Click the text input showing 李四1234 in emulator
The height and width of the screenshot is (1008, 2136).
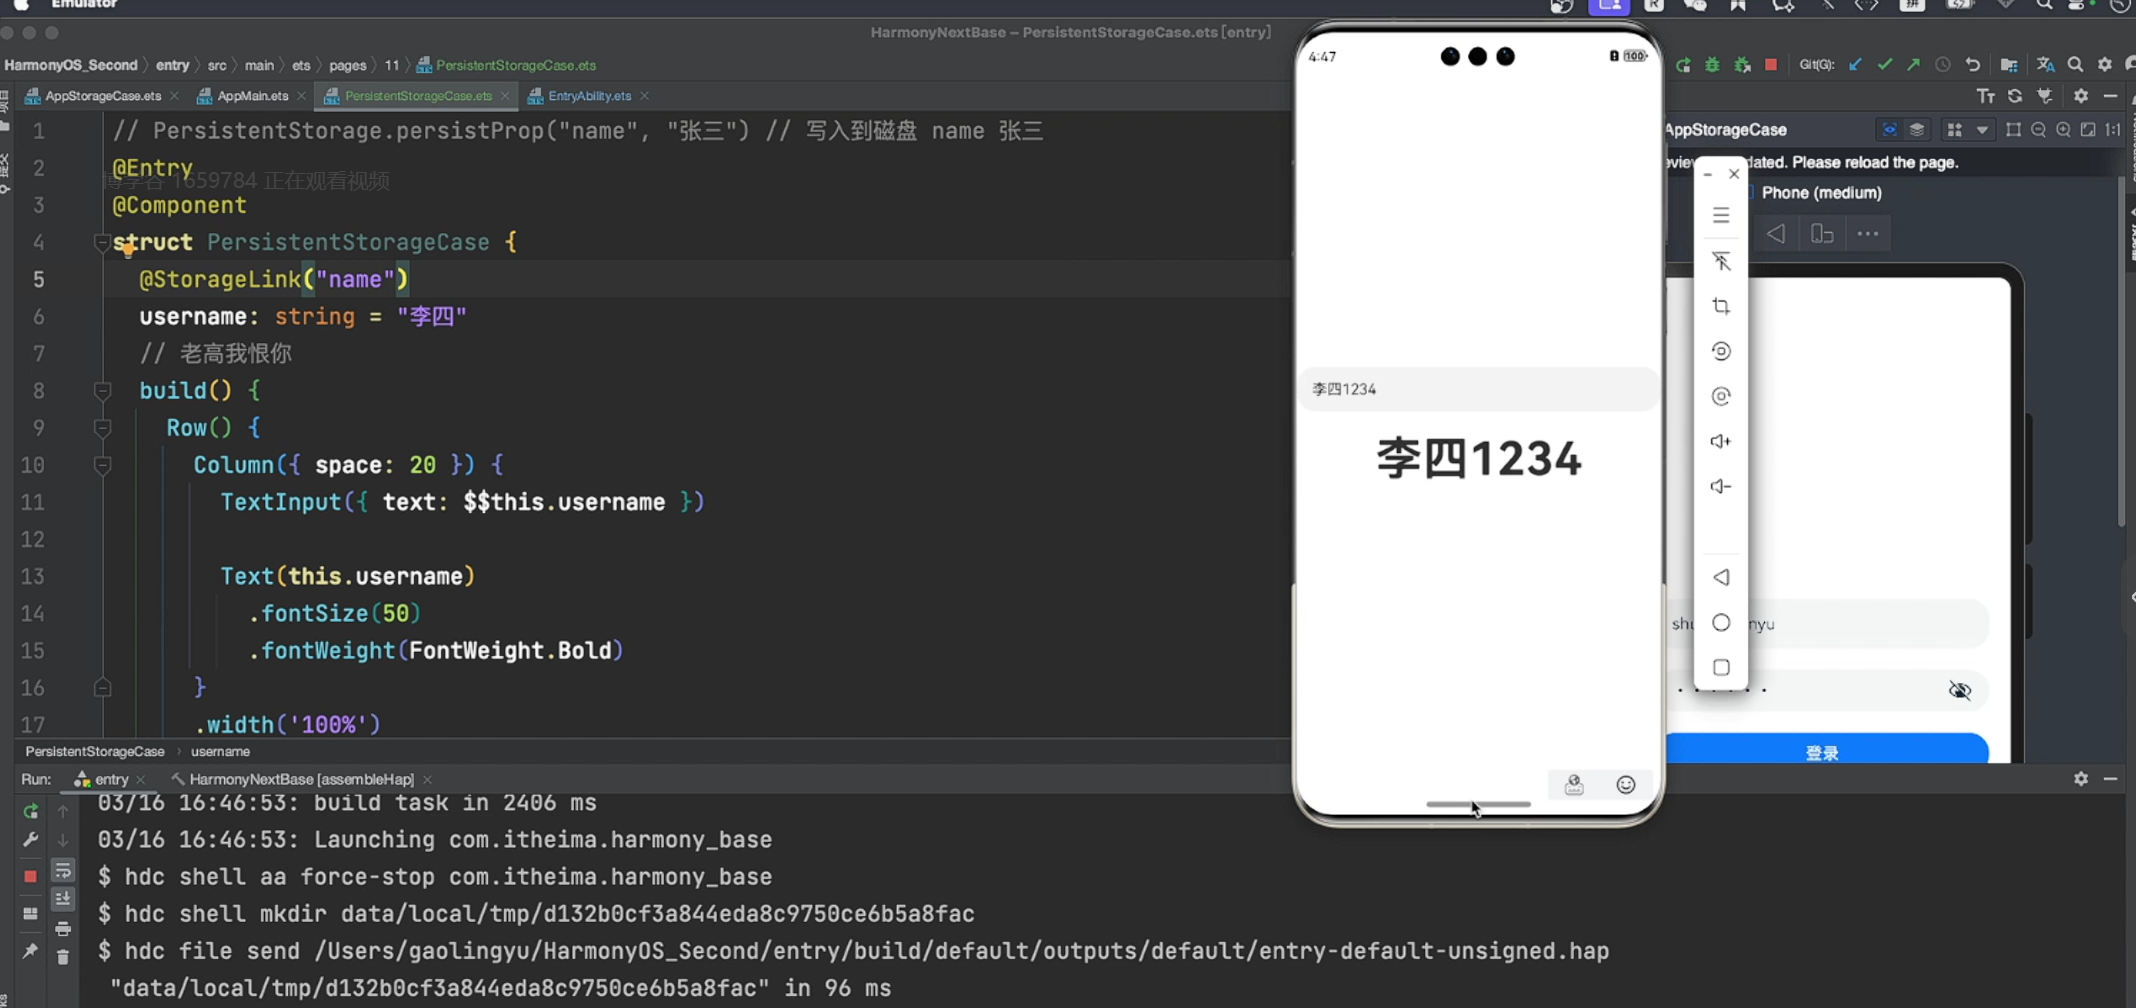tap(1478, 389)
